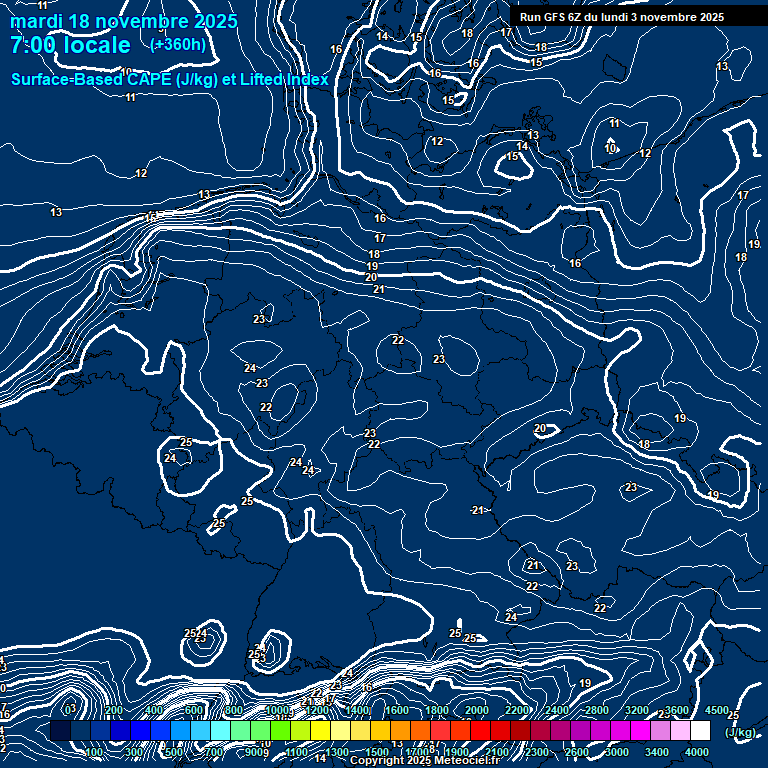Select cyan swatch between 700 and 800
768x768 pixels.
[220, 730]
